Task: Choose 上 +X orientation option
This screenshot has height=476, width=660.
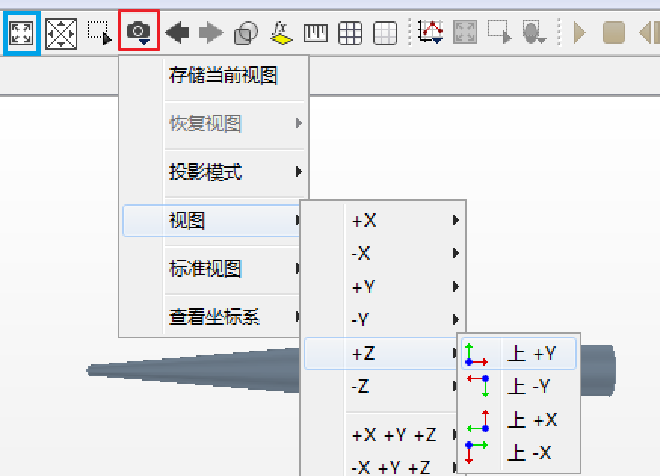Action: click(x=519, y=420)
